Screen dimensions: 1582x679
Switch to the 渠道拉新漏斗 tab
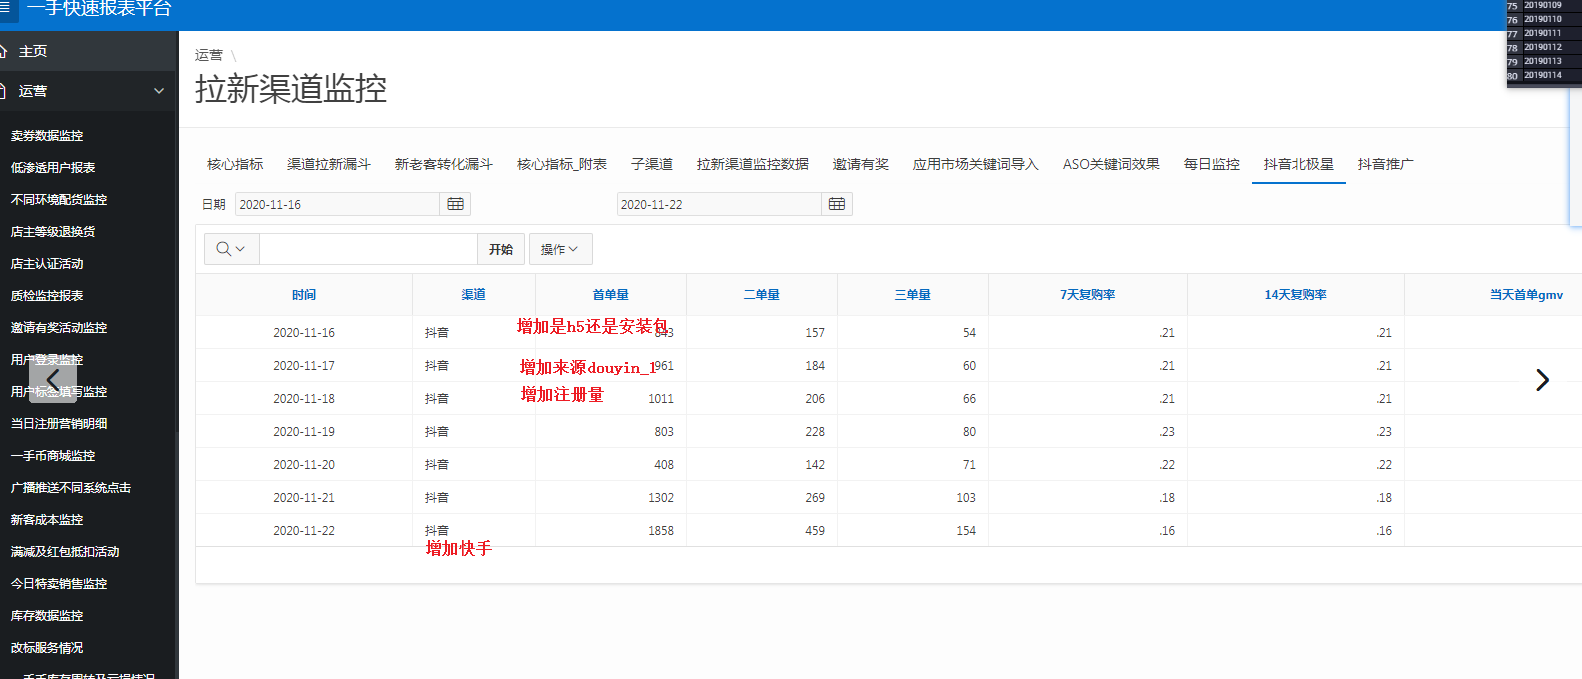tap(329, 164)
